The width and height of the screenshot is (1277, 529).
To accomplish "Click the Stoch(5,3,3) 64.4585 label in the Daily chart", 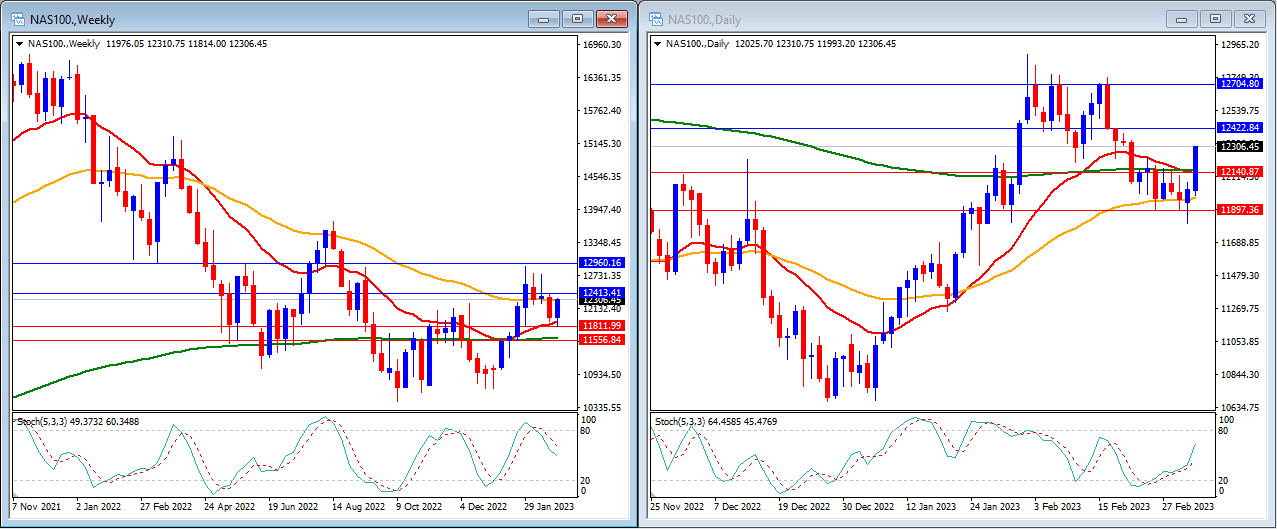I will pyautogui.click(x=716, y=422).
